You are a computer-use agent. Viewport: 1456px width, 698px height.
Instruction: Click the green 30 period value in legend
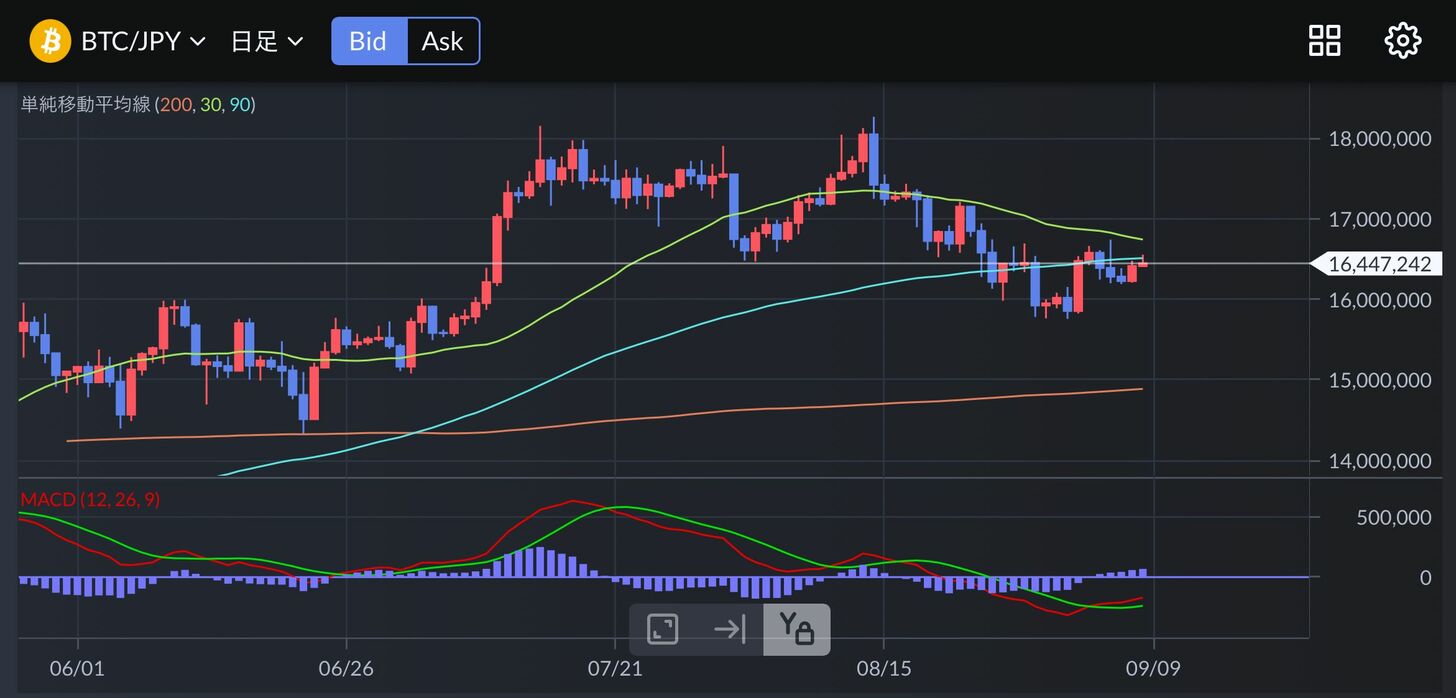click(x=209, y=104)
